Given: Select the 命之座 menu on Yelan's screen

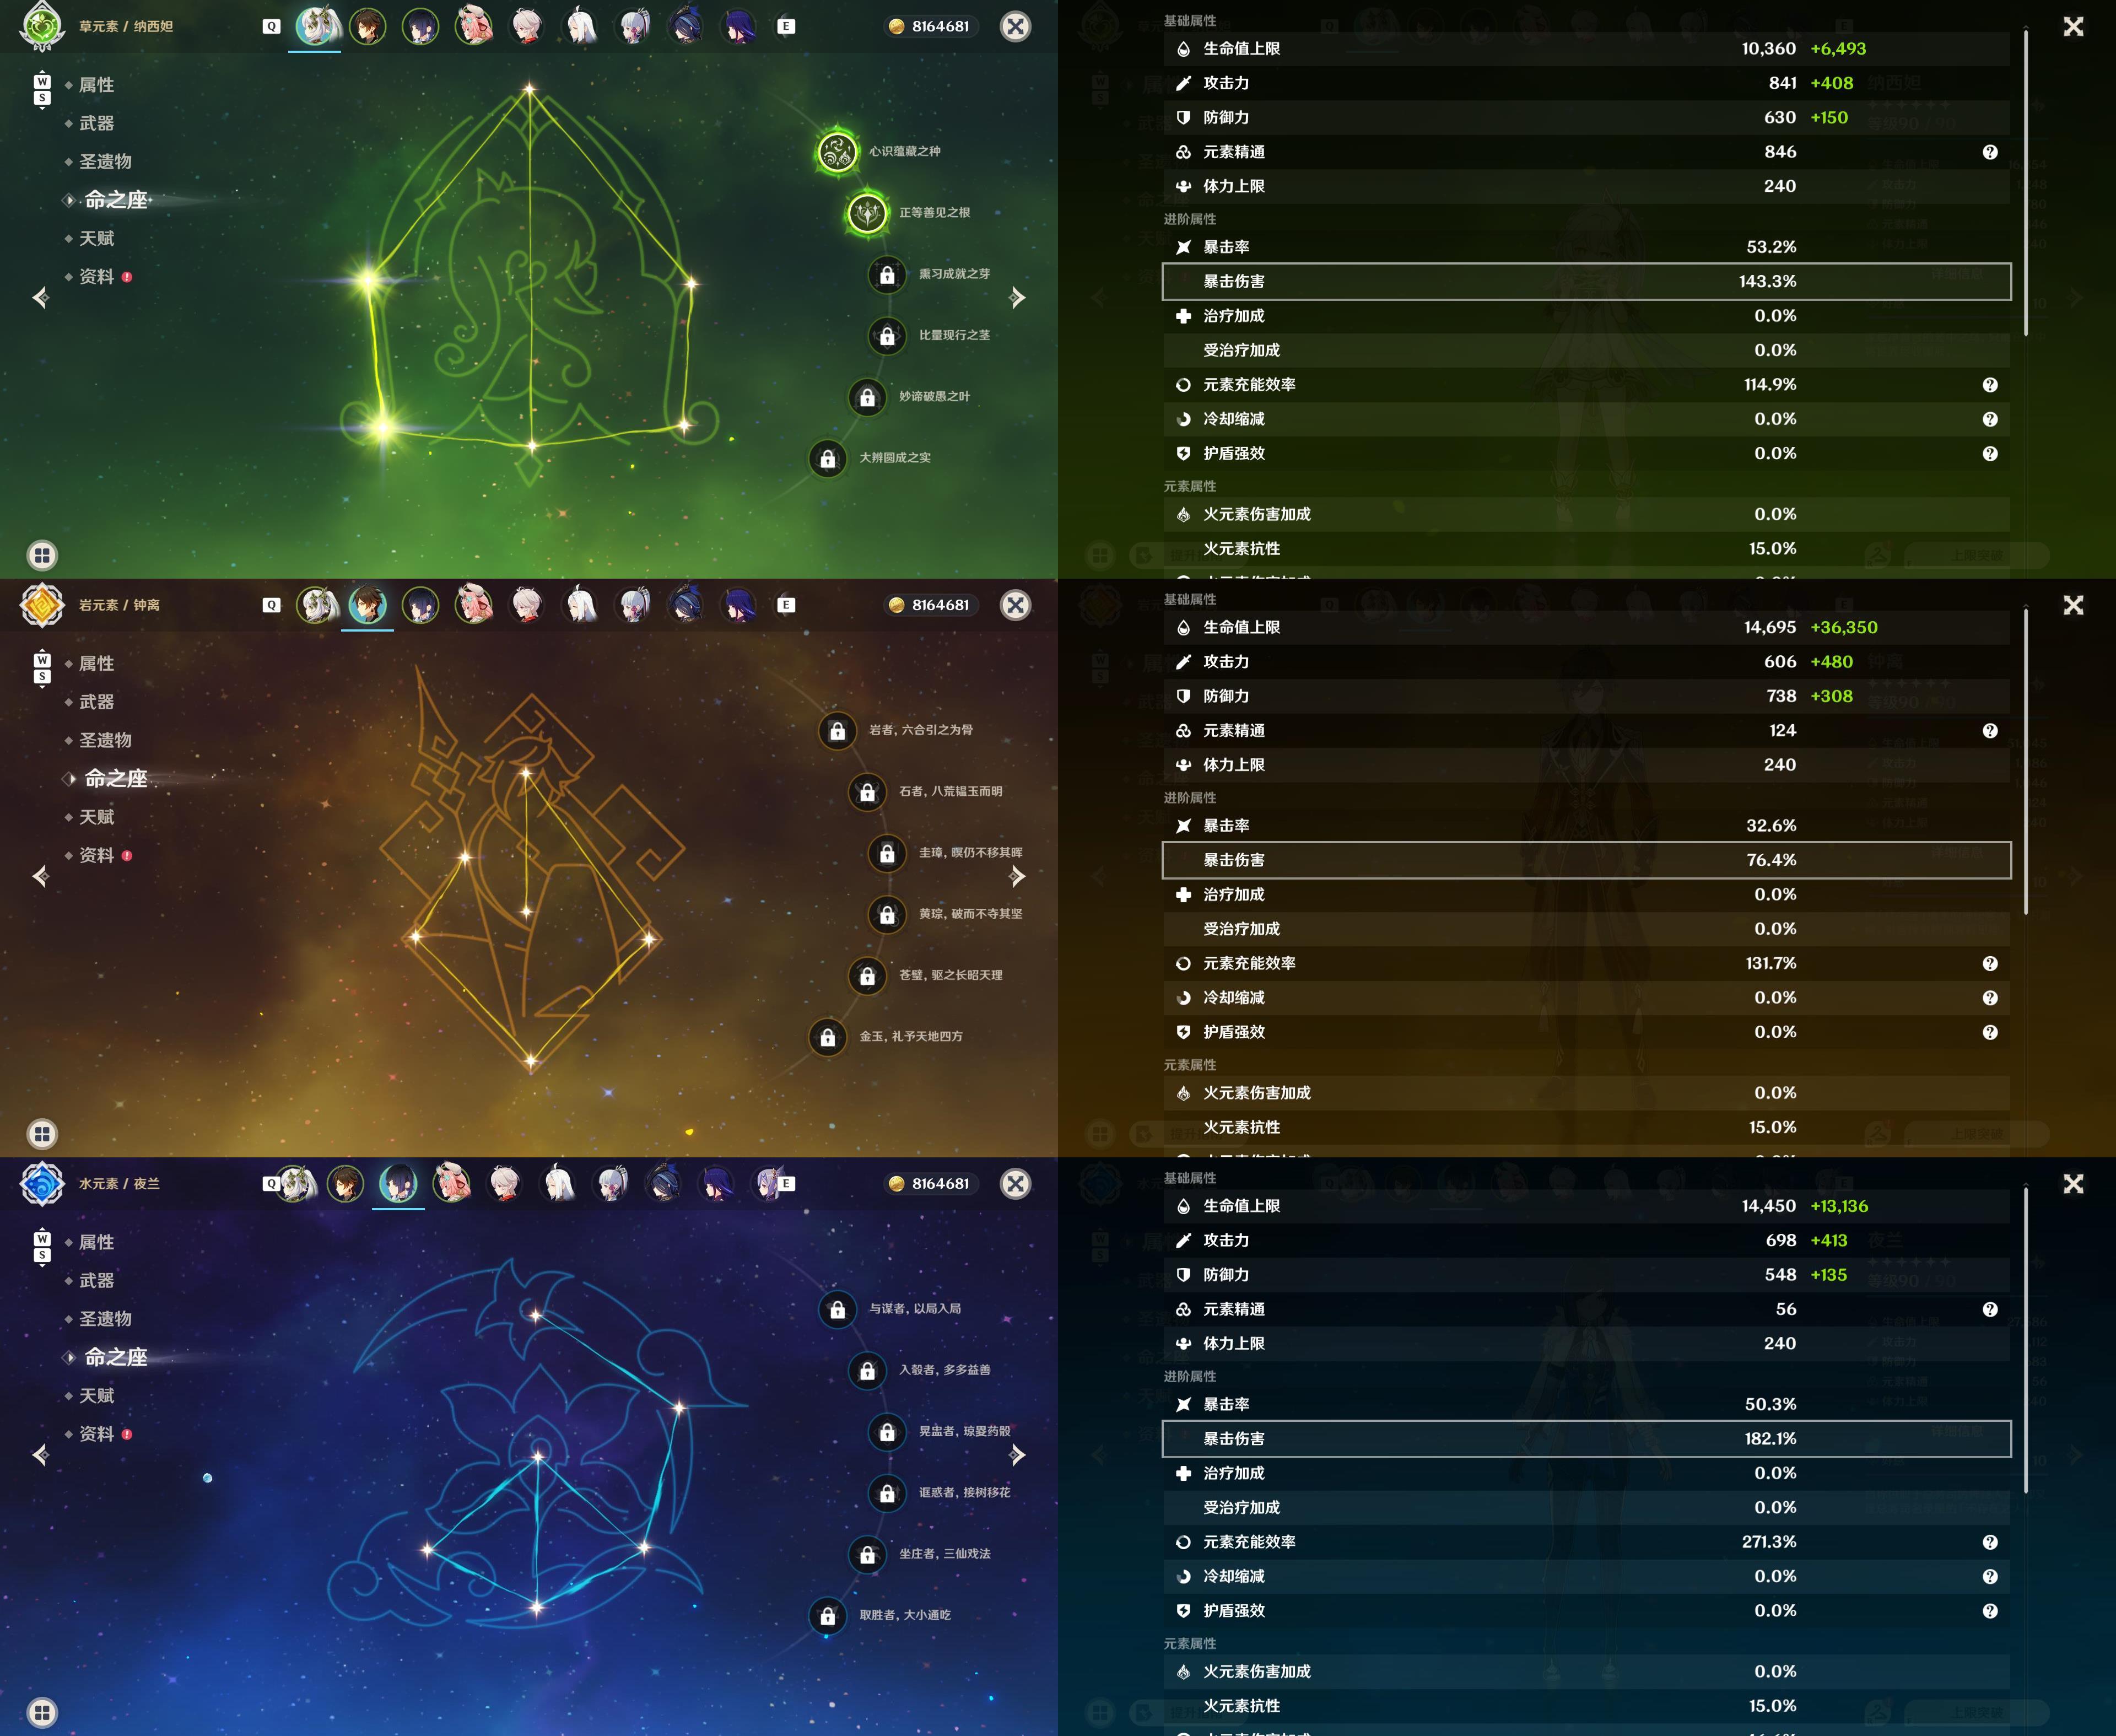Looking at the screenshot, I should (115, 1357).
